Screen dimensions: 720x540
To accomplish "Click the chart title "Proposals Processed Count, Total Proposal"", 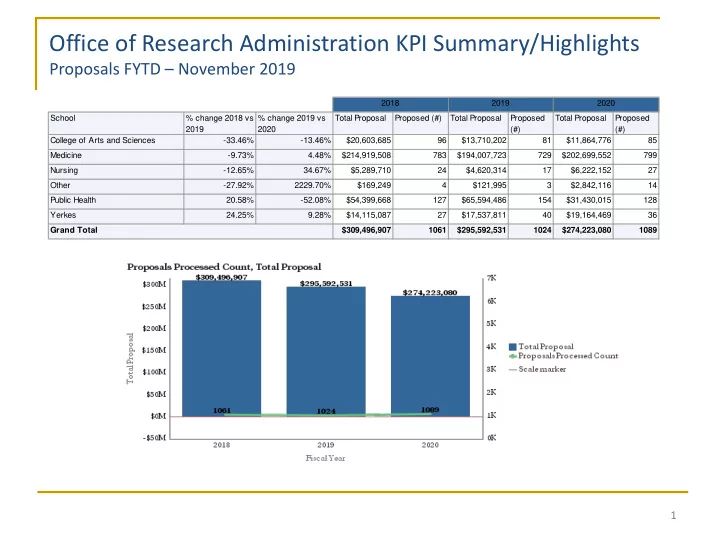I will tap(224, 267).
